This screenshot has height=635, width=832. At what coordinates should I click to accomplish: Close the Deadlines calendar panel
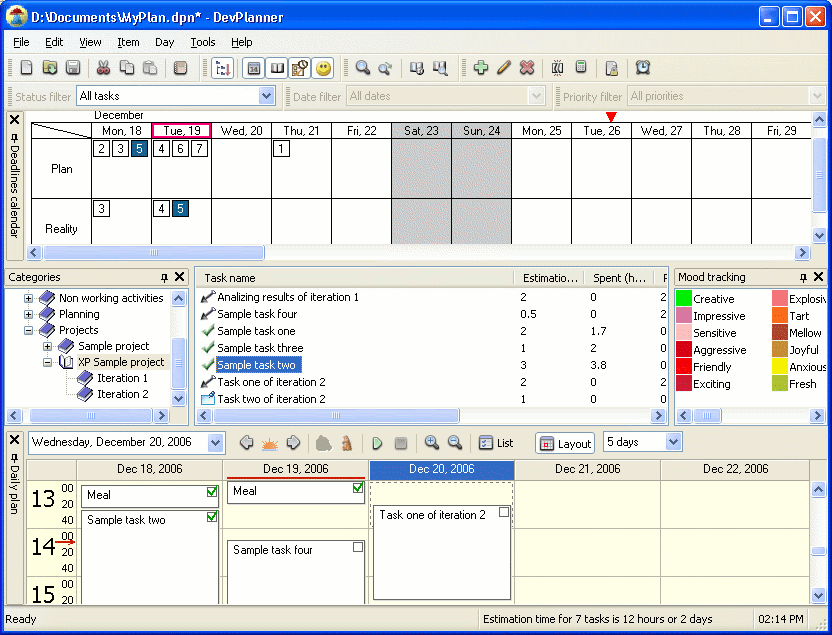pos(14,119)
